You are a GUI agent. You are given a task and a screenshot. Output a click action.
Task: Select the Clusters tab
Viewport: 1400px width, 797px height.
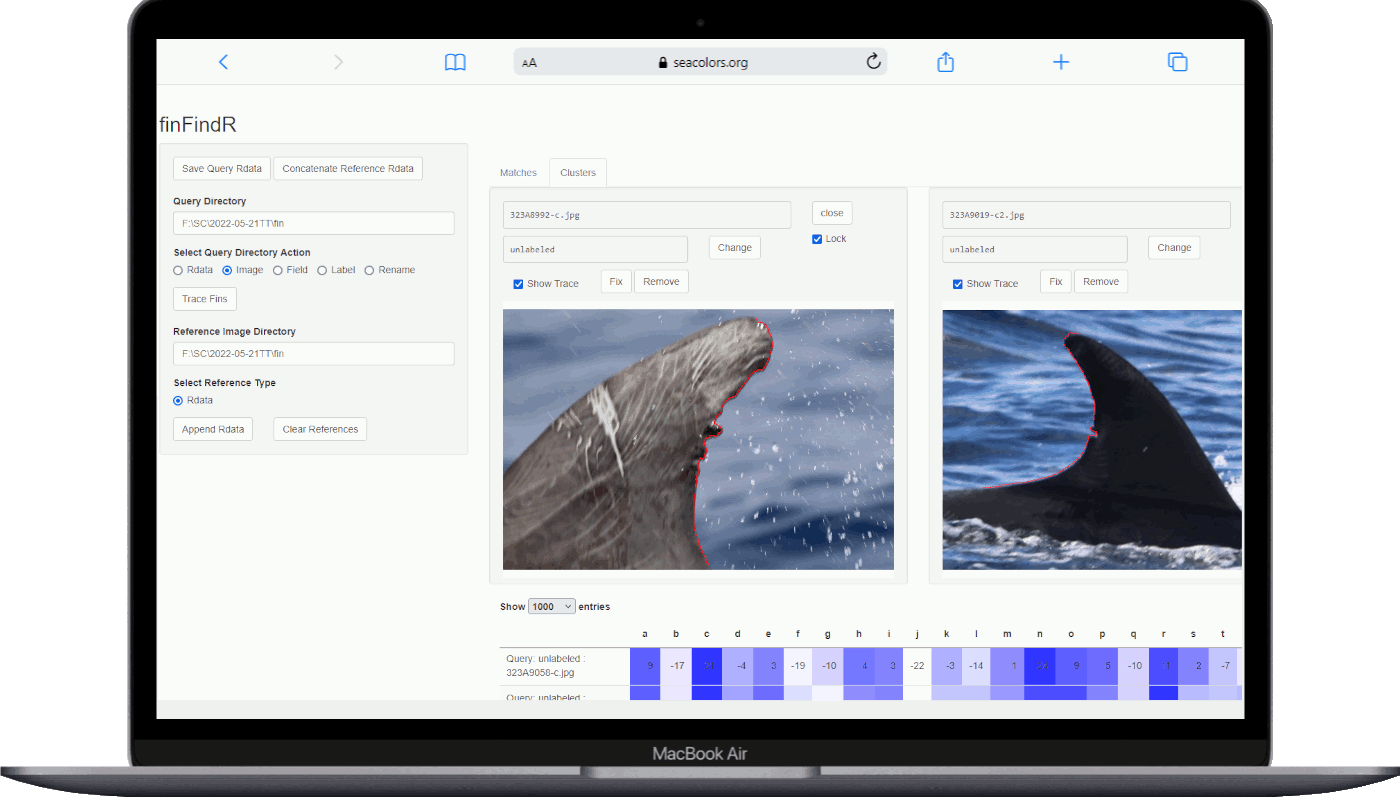coord(577,173)
